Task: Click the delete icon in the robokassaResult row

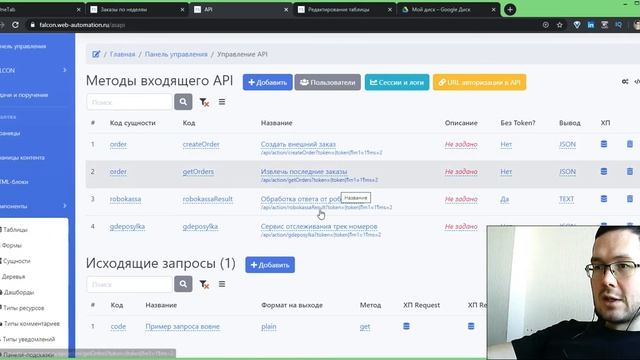Action: pyautogui.click(x=630, y=198)
